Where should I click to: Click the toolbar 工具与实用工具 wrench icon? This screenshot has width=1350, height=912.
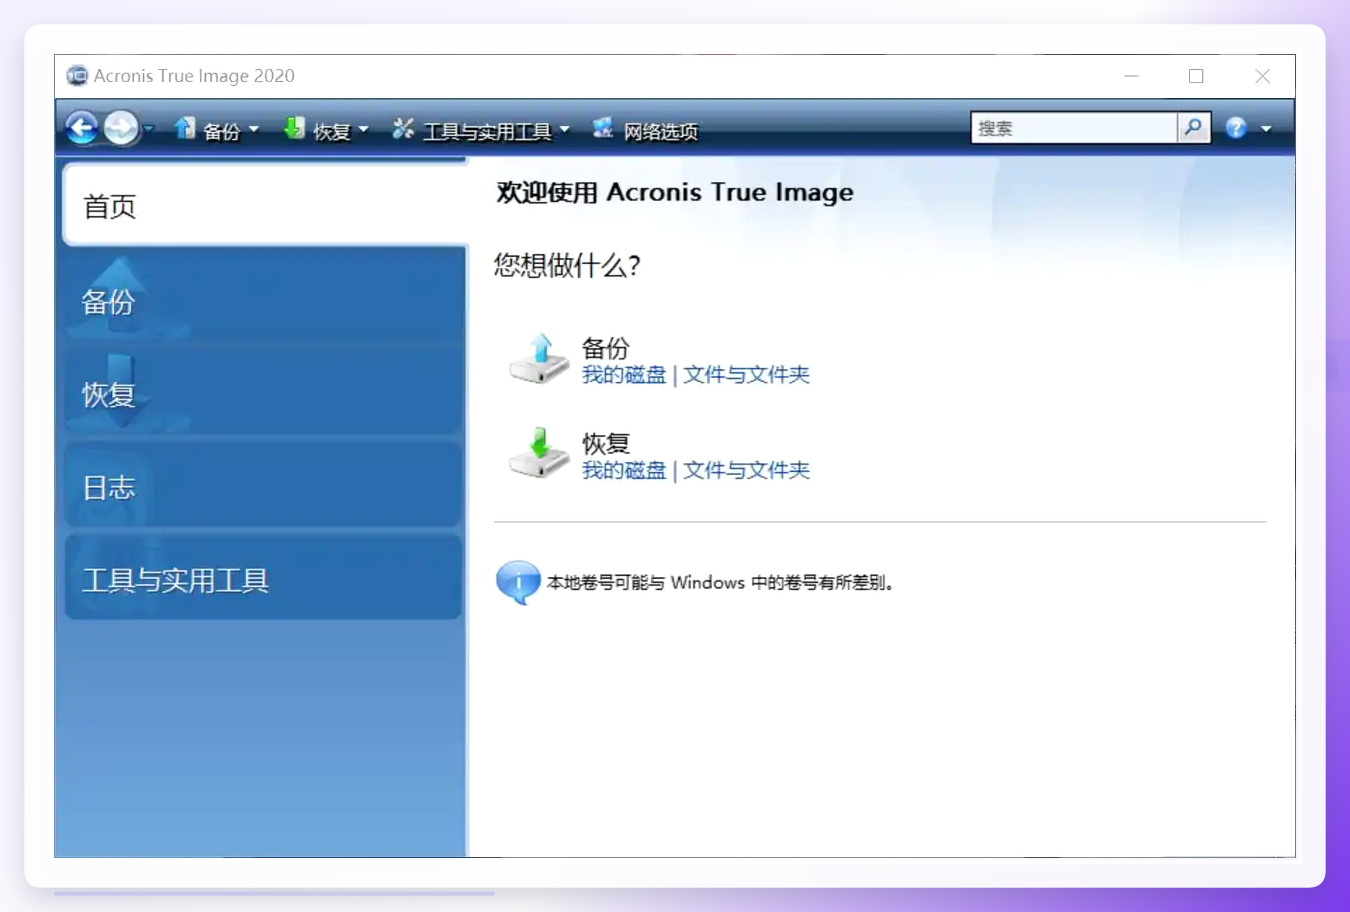[x=403, y=128]
